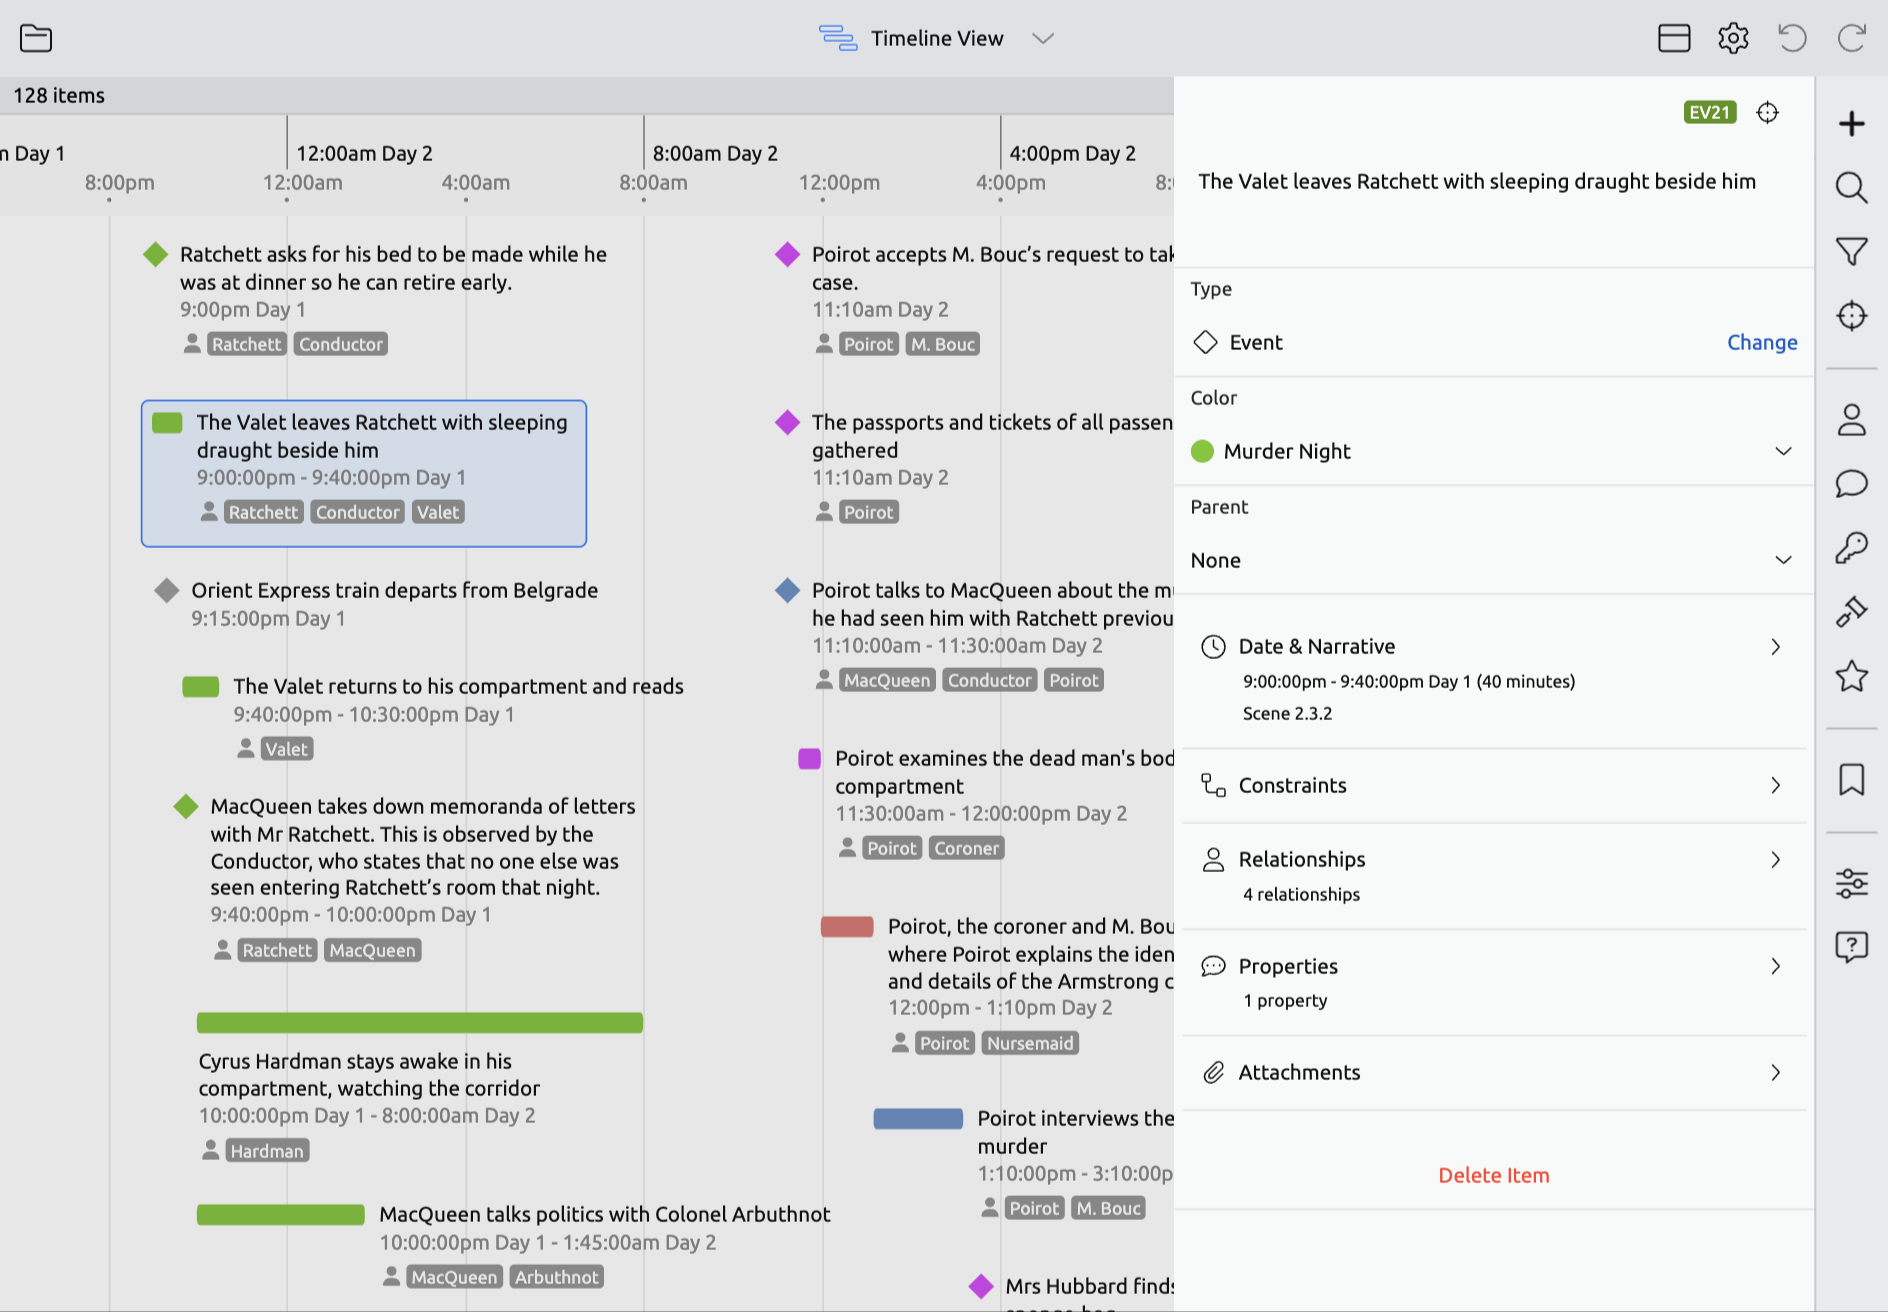Open the star icon in sidebar
1888x1312 pixels.
tap(1852, 676)
